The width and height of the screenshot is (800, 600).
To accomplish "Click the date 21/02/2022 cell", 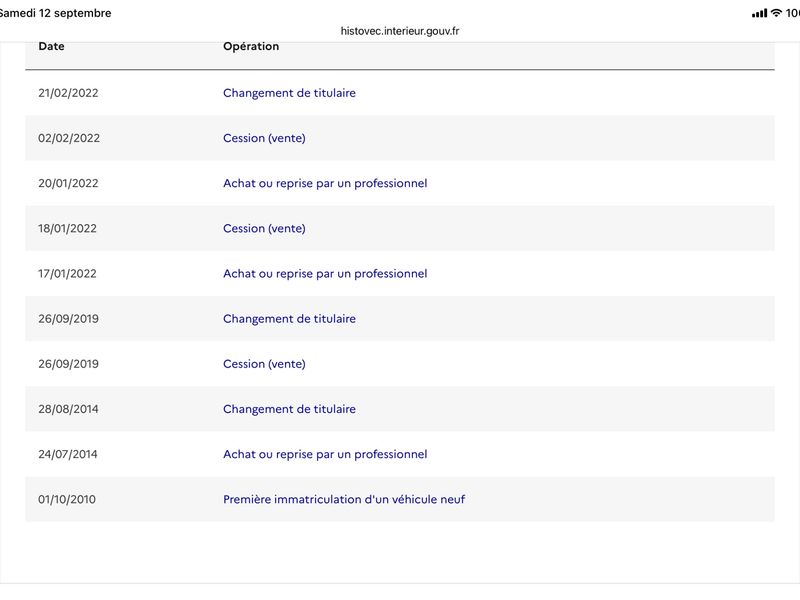I will (x=68, y=93).
